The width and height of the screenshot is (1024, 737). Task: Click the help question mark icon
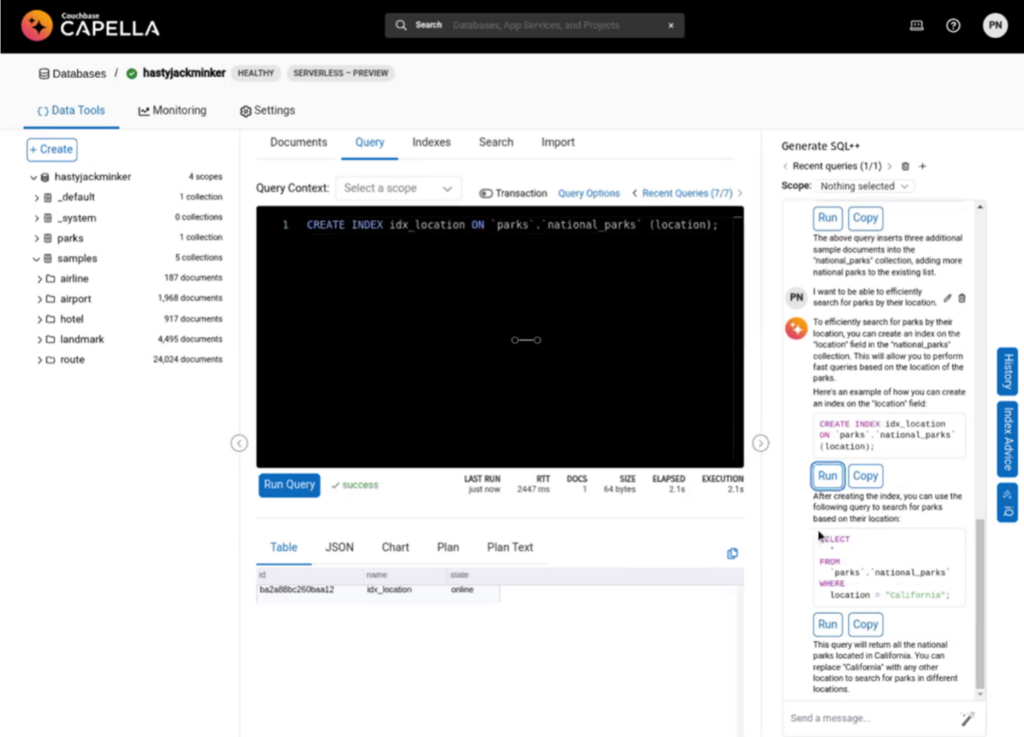pos(953,25)
